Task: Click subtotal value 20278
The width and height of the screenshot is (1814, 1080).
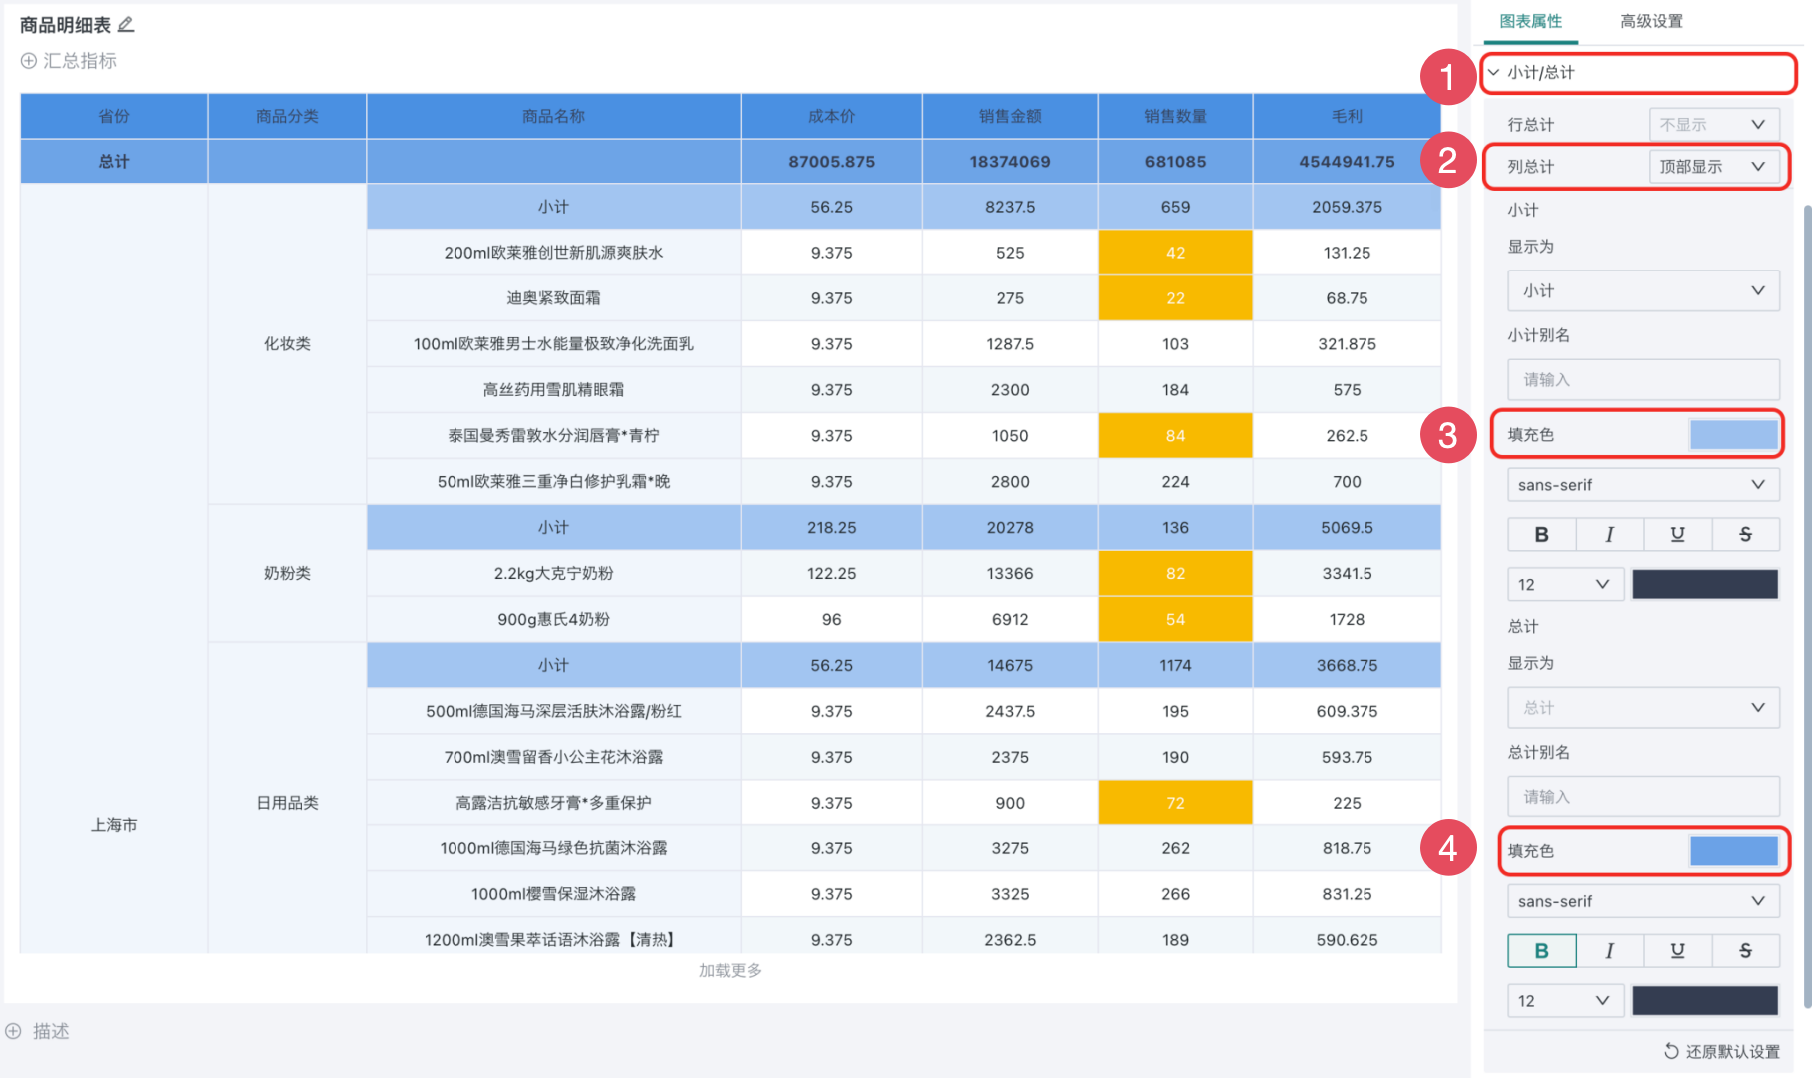Action: click(1010, 527)
